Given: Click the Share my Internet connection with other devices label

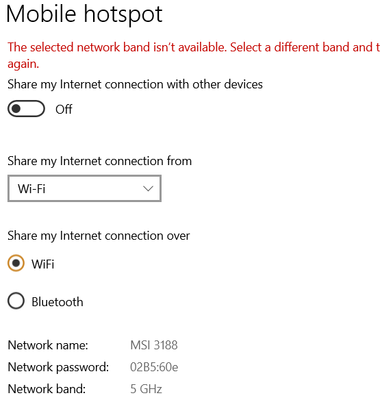Looking at the screenshot, I should [x=135, y=84].
